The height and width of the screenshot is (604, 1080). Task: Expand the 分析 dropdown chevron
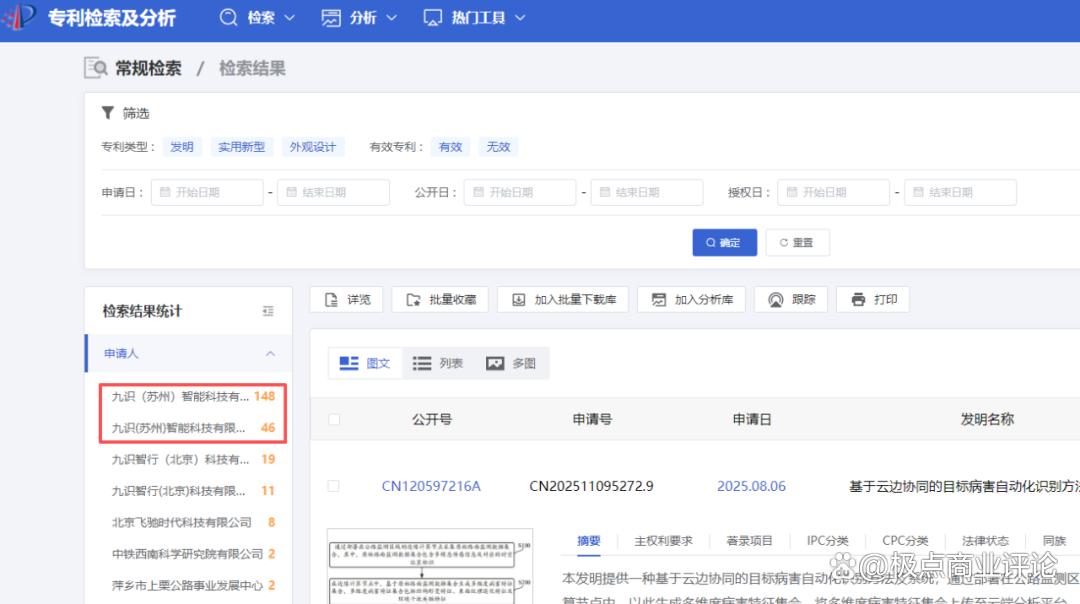click(x=391, y=18)
